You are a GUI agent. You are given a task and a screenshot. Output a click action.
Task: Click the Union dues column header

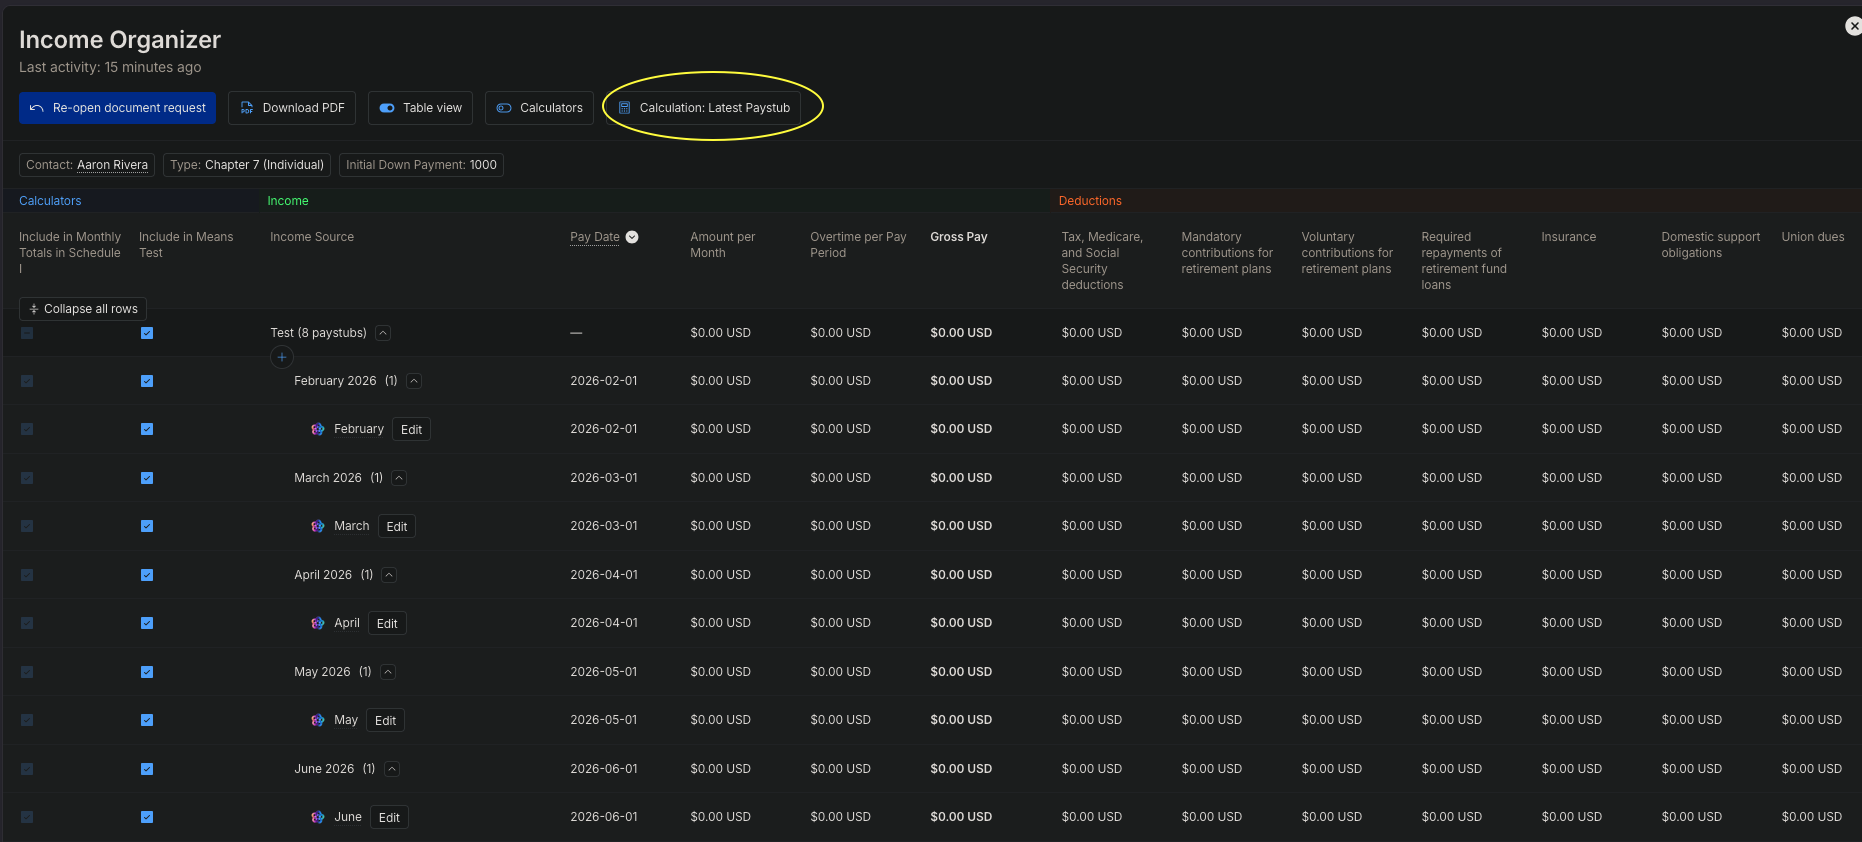click(1813, 237)
